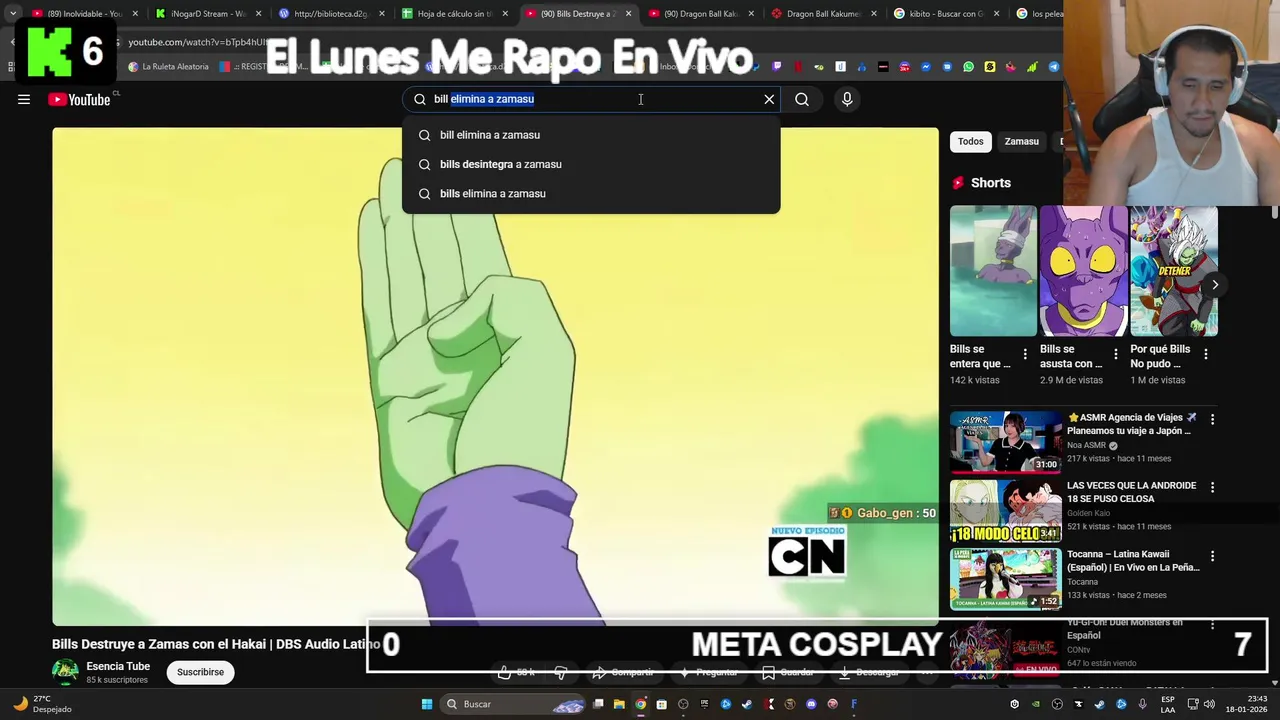
Task: Close the "Dragon Ball Kakumei" browser tab
Action: click(873, 14)
